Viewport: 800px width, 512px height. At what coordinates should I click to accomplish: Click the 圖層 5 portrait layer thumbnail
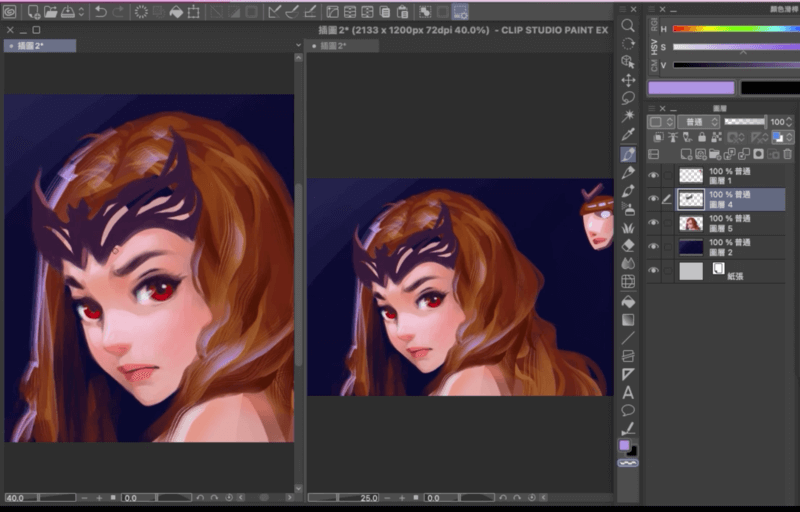click(691, 224)
